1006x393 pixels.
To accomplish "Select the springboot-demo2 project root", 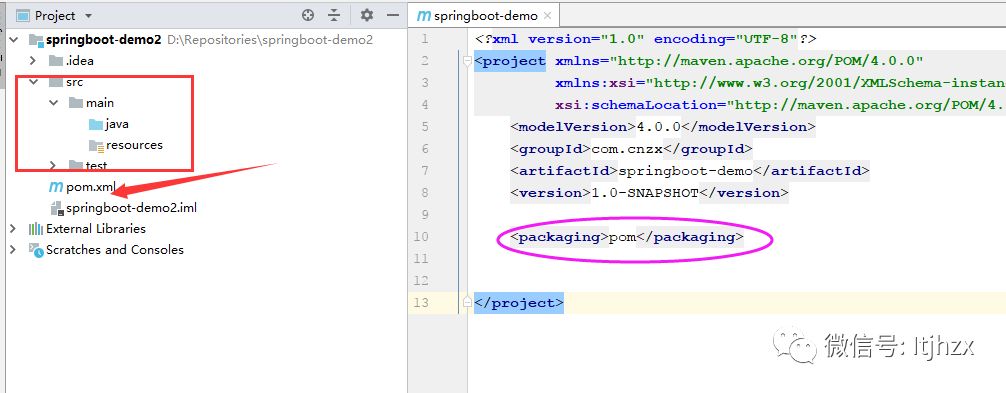I will coord(103,40).
